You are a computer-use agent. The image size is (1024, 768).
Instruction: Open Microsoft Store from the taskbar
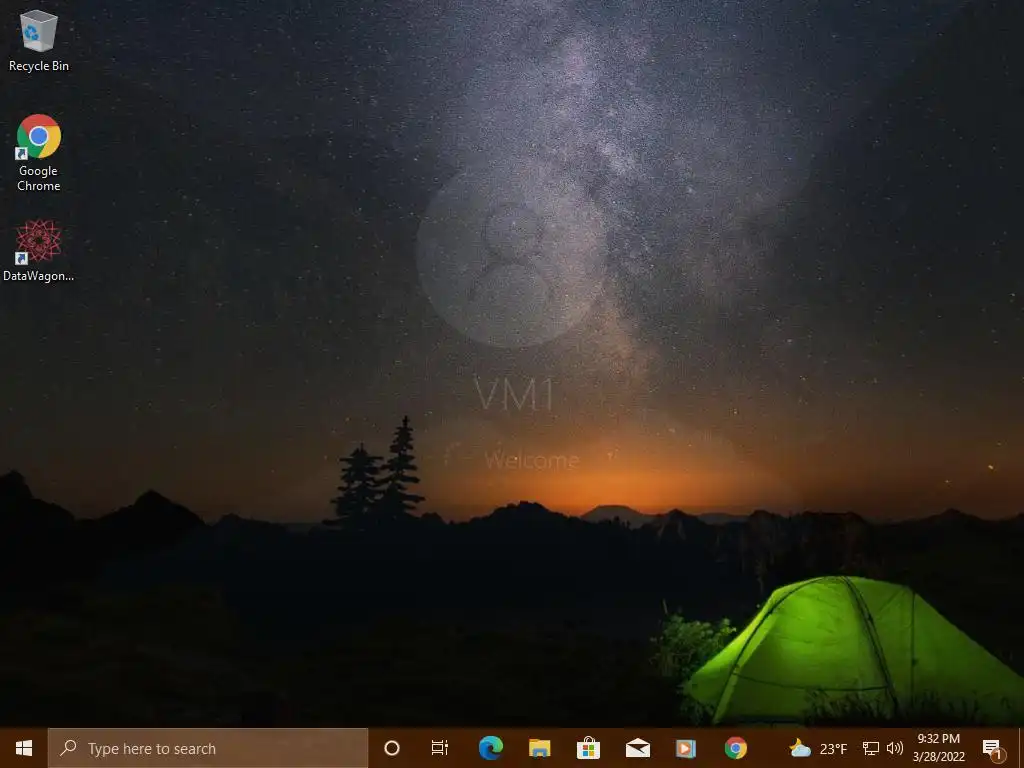(x=588, y=748)
